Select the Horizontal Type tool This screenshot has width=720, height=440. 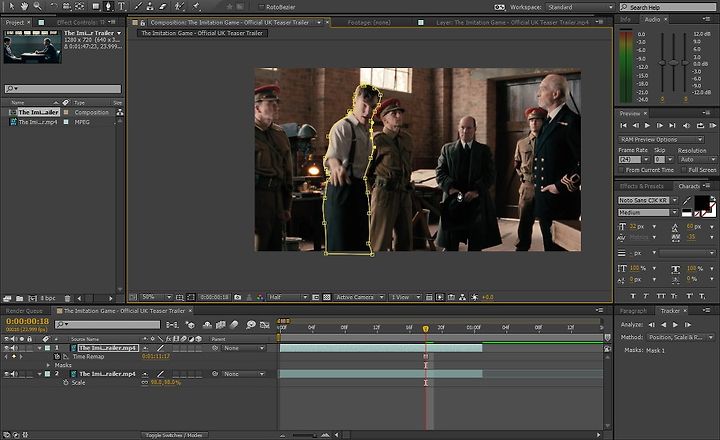point(122,6)
